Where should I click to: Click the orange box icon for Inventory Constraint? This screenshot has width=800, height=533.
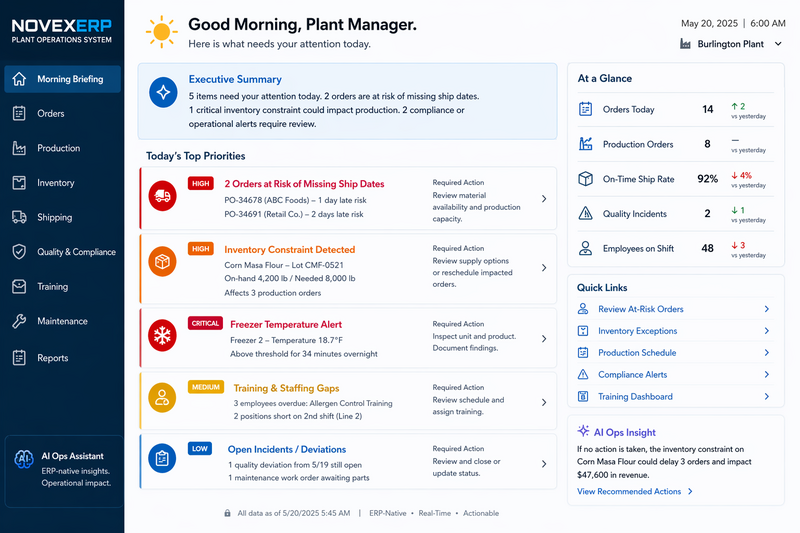click(x=162, y=261)
